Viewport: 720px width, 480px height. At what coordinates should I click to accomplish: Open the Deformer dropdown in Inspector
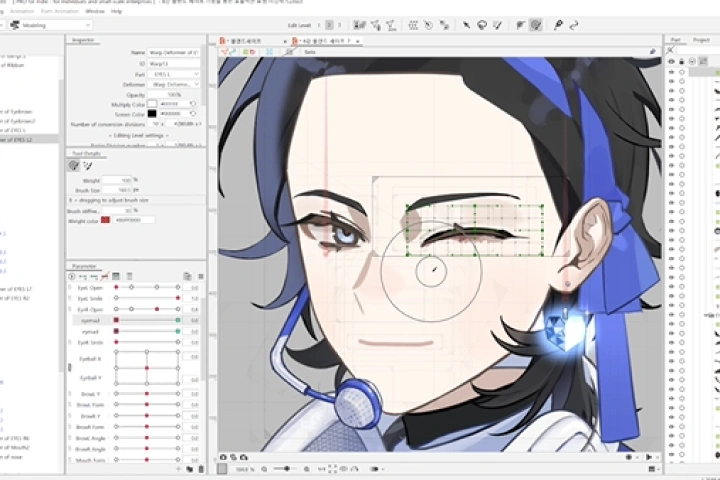(x=174, y=85)
